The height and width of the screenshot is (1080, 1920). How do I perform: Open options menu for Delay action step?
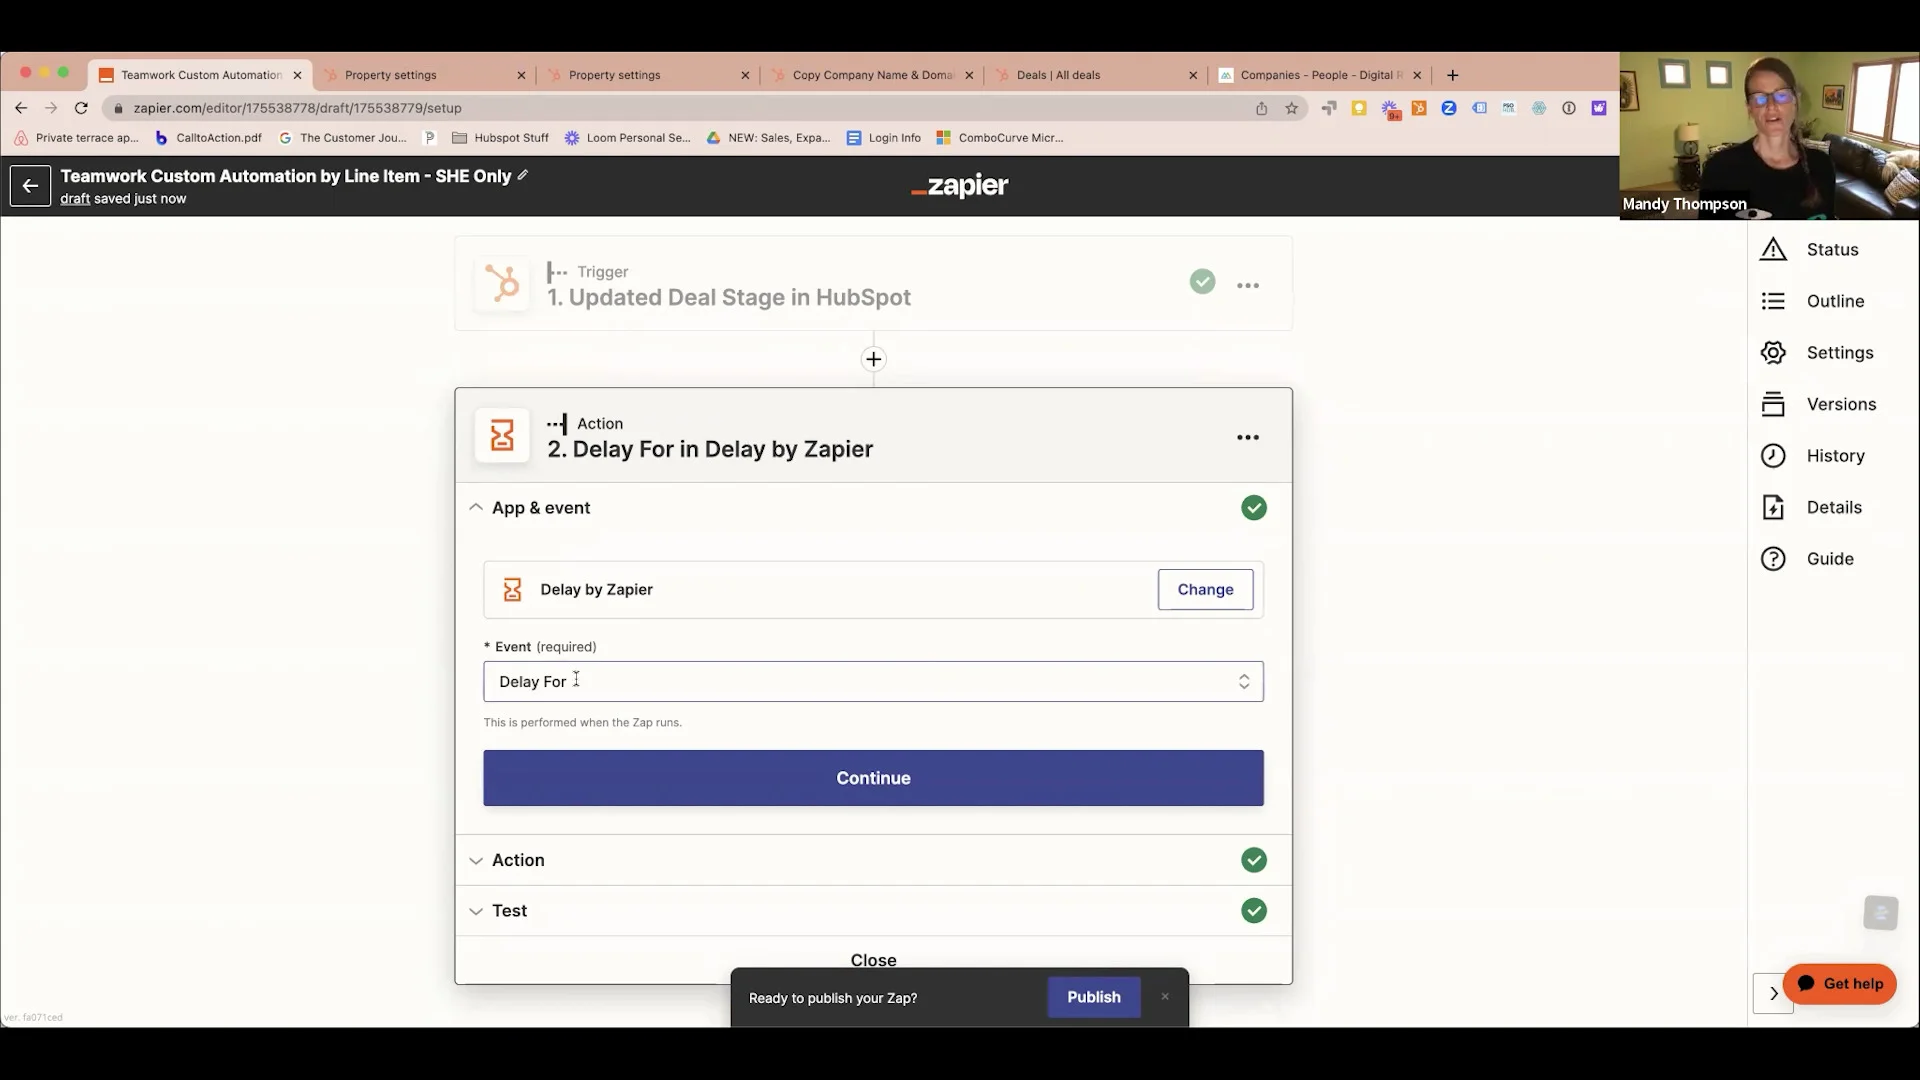1247,437
